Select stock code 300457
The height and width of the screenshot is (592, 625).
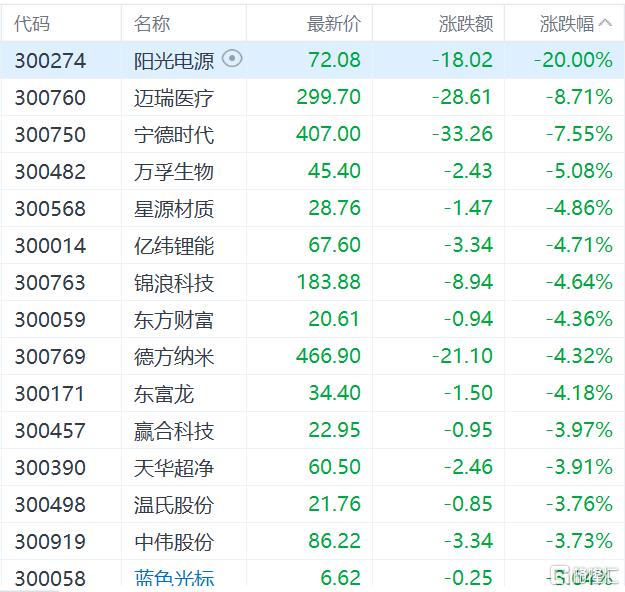[50, 431]
